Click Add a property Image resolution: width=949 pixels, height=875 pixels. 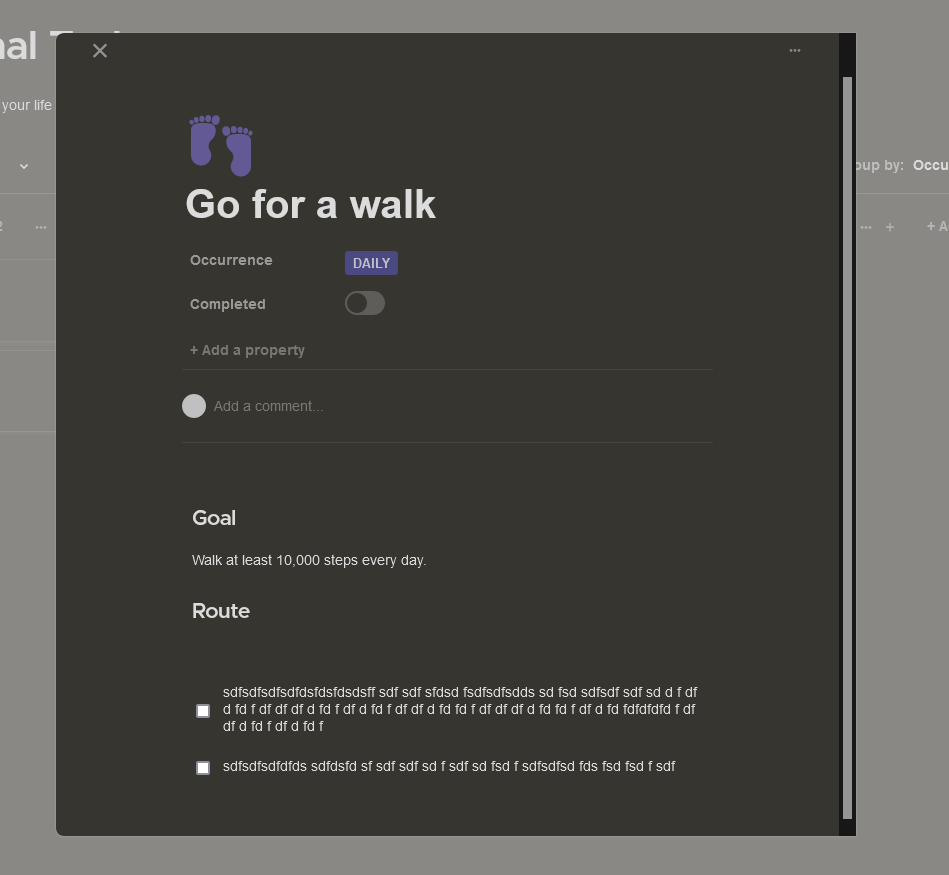click(247, 350)
